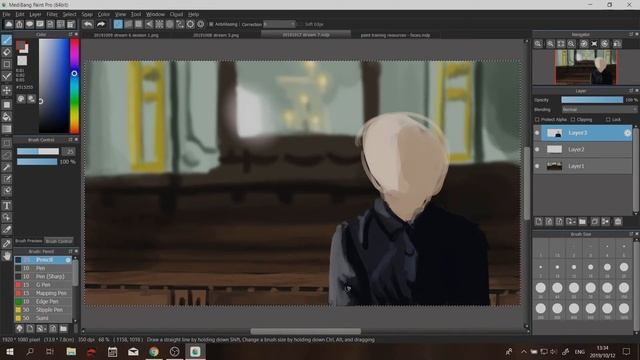This screenshot has width=640, height=360.
Task: Click the Undo arrow in the toolbar
Action: (x=88, y=24)
